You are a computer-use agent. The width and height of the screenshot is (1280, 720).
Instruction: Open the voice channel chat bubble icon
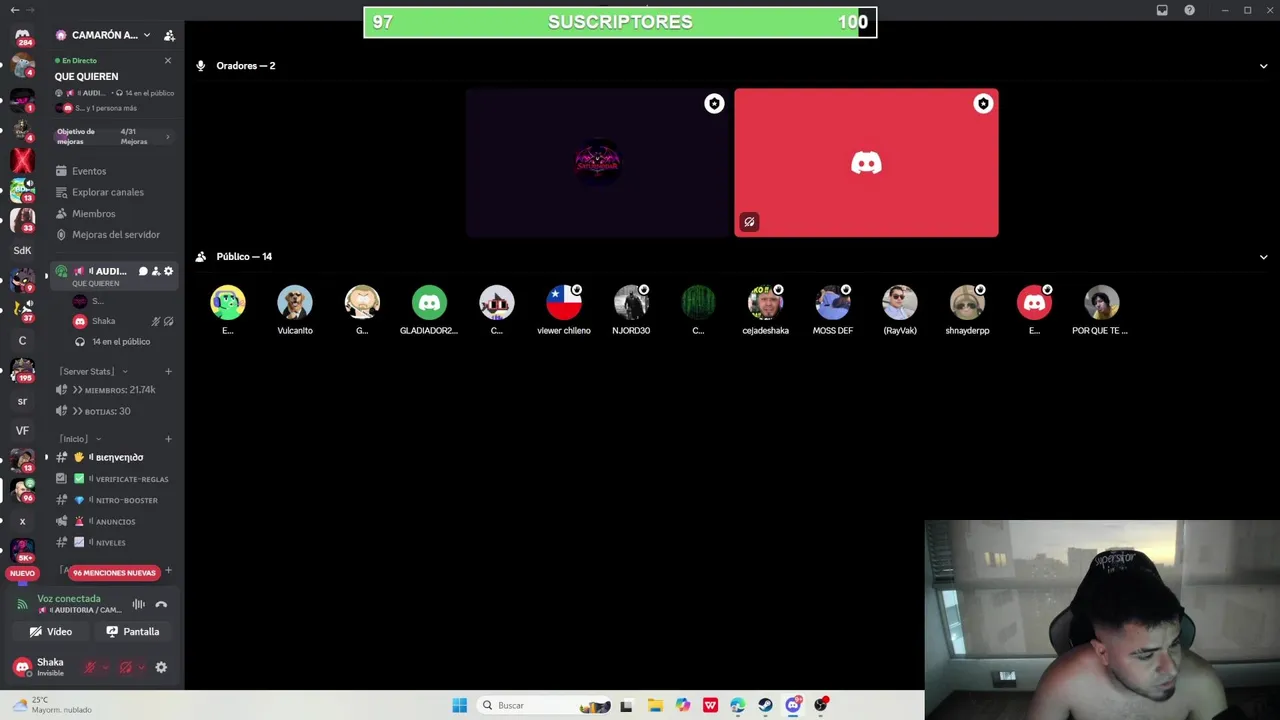[143, 271]
